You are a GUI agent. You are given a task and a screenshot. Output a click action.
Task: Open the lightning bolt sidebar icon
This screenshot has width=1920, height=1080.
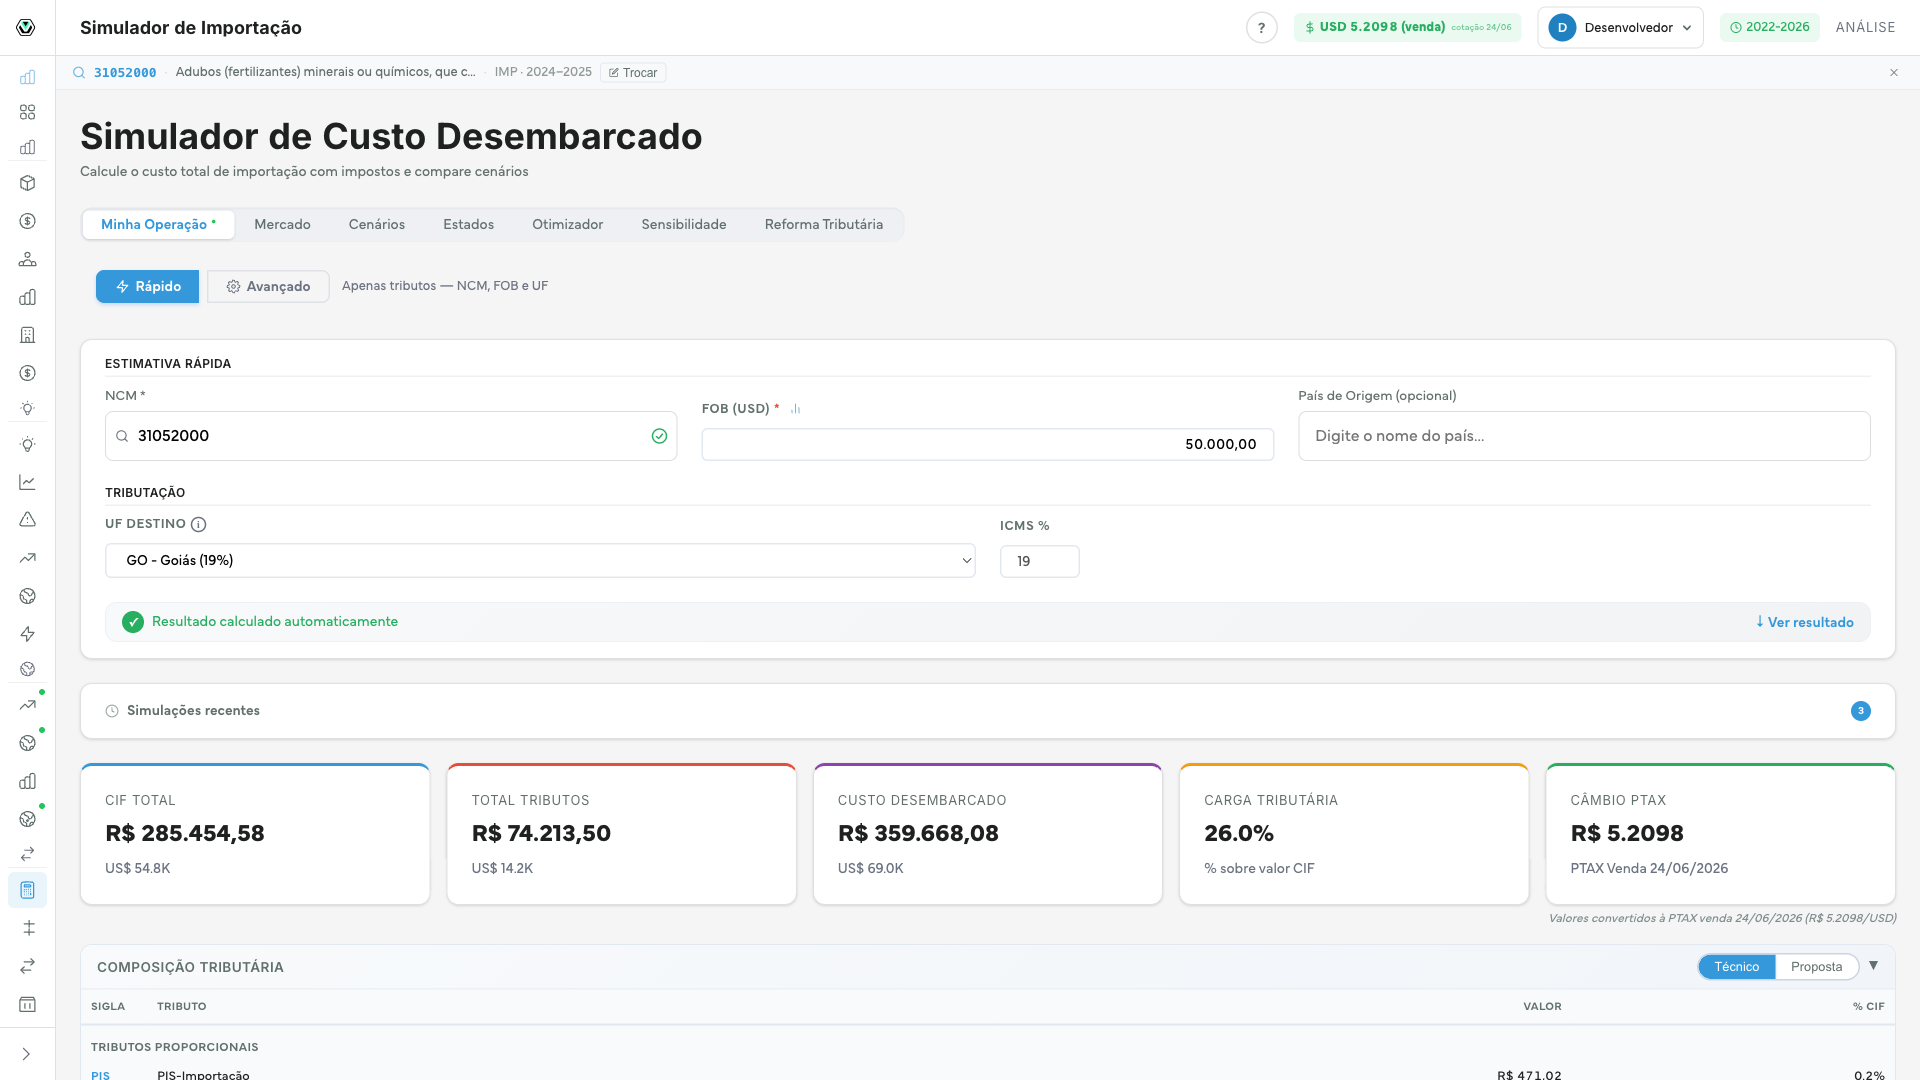coord(27,634)
